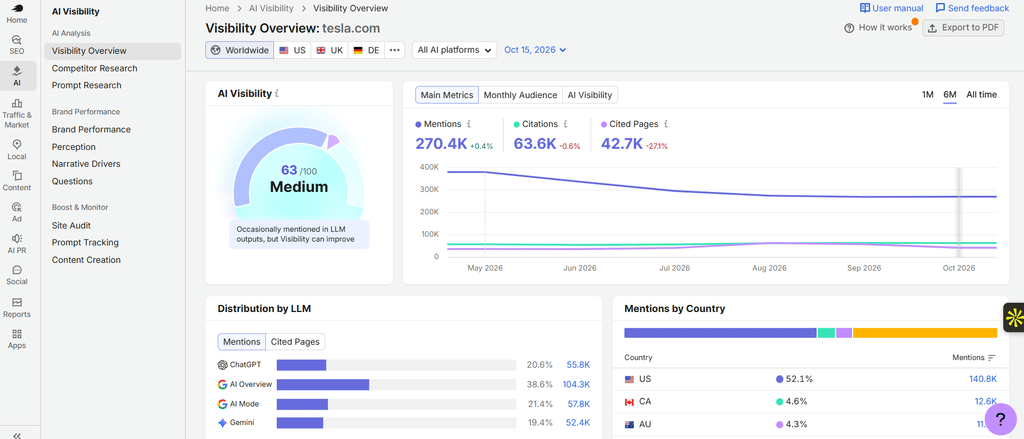Open the AI PR megaphone icon
This screenshot has height=439, width=1024.
(x=17, y=243)
